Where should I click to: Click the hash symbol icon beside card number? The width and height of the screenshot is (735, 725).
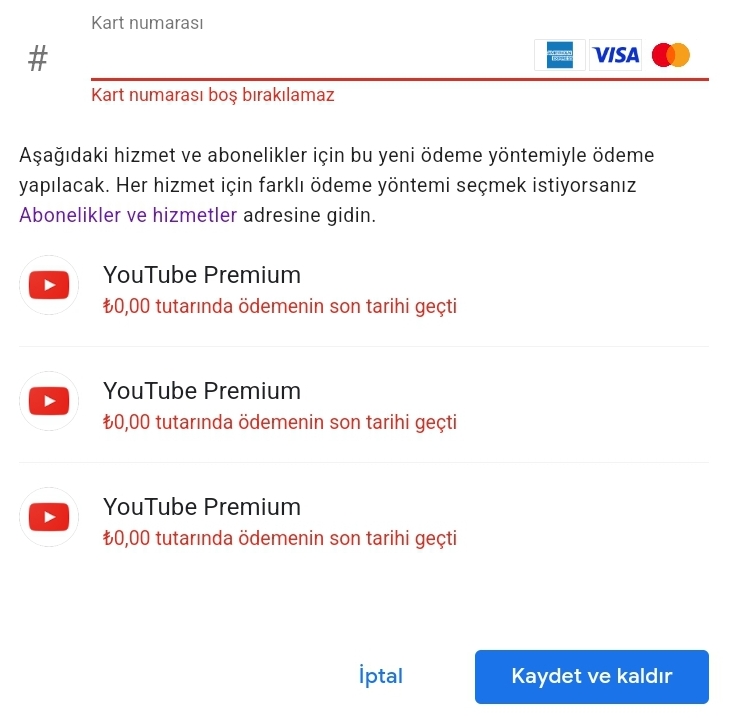38,59
